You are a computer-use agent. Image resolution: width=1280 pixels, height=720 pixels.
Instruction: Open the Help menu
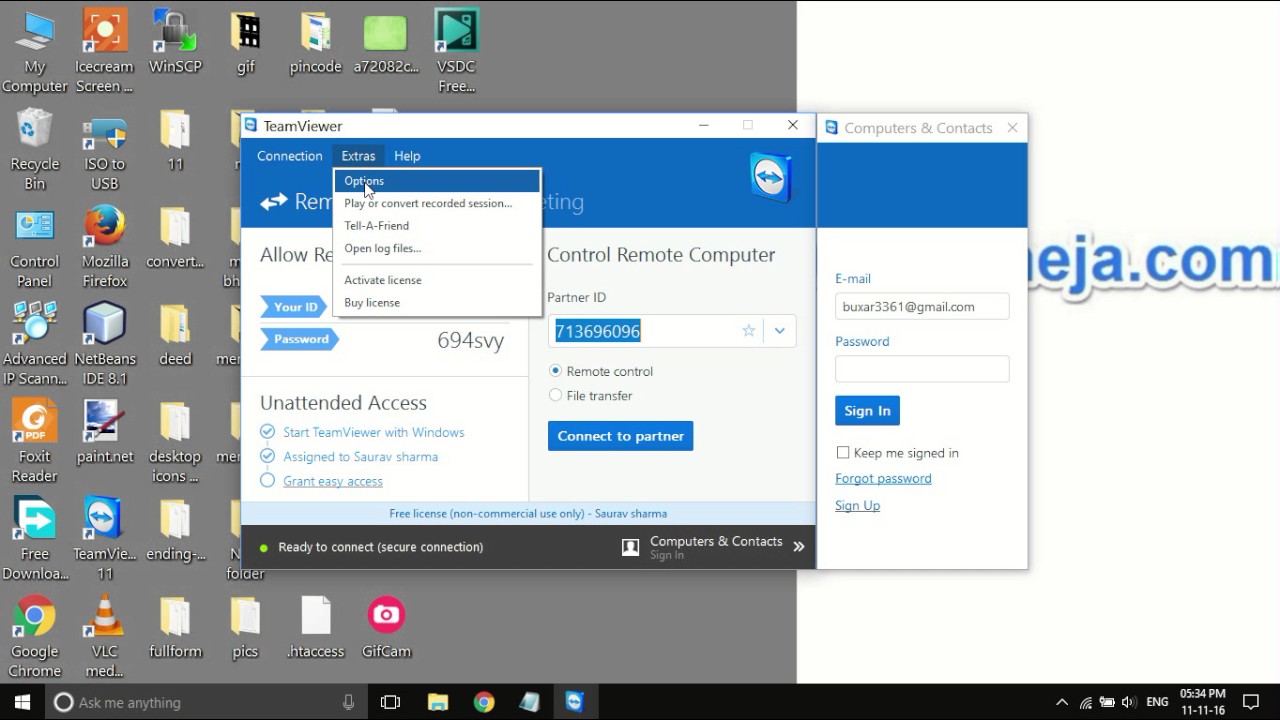(407, 156)
